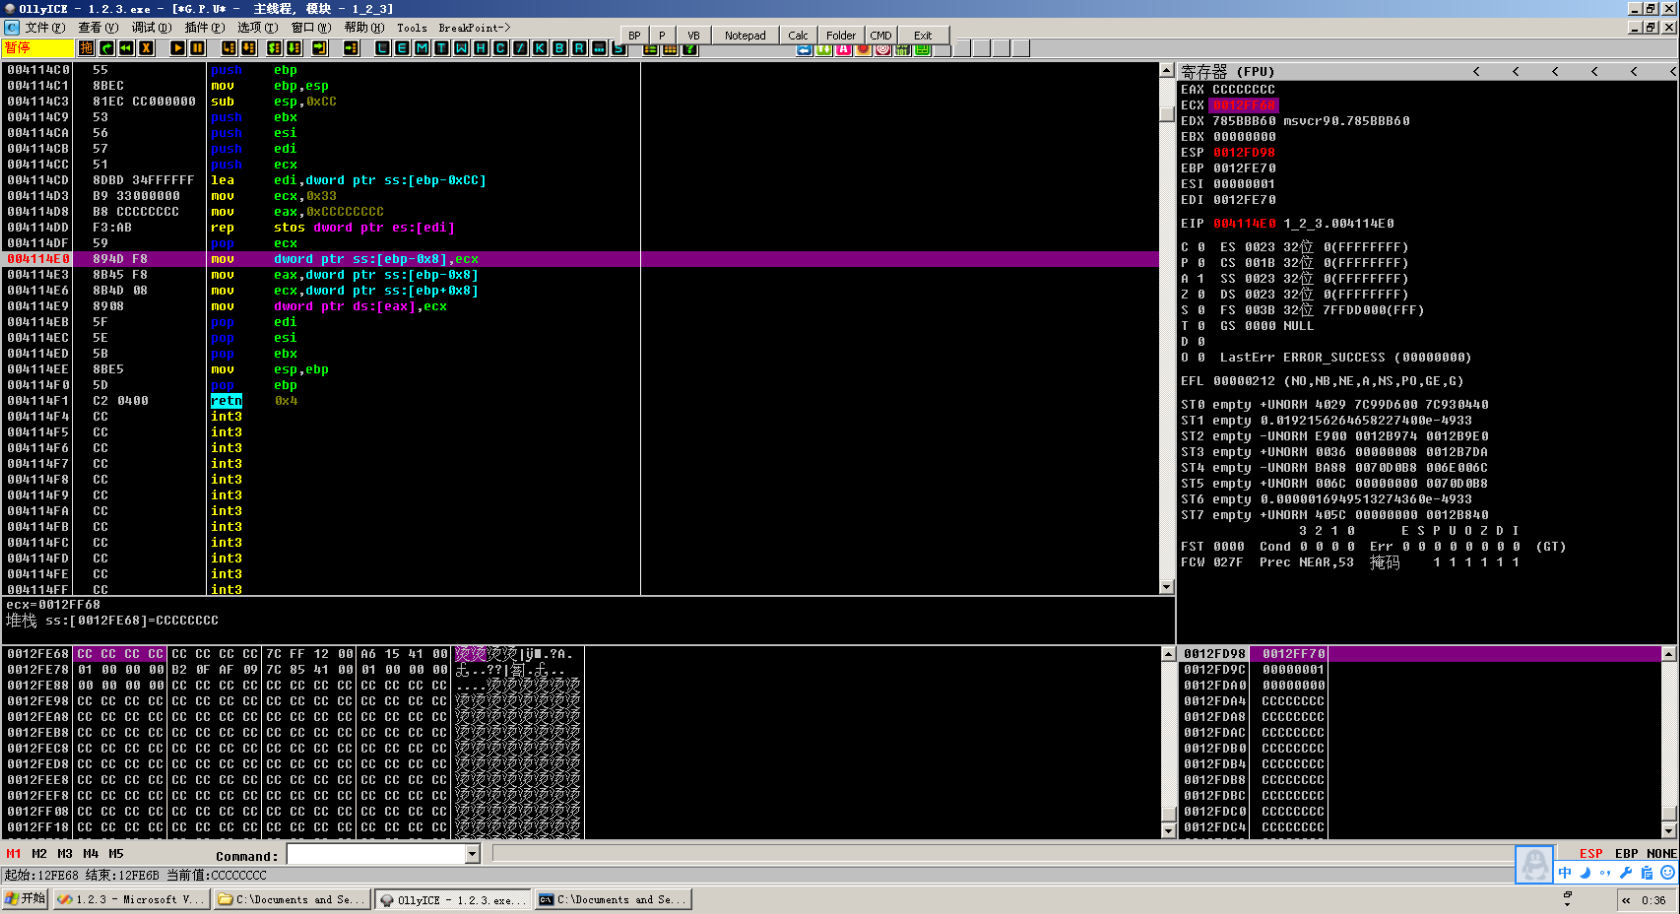Open the 开始 Start button
1680x914 pixels.
pos(25,899)
